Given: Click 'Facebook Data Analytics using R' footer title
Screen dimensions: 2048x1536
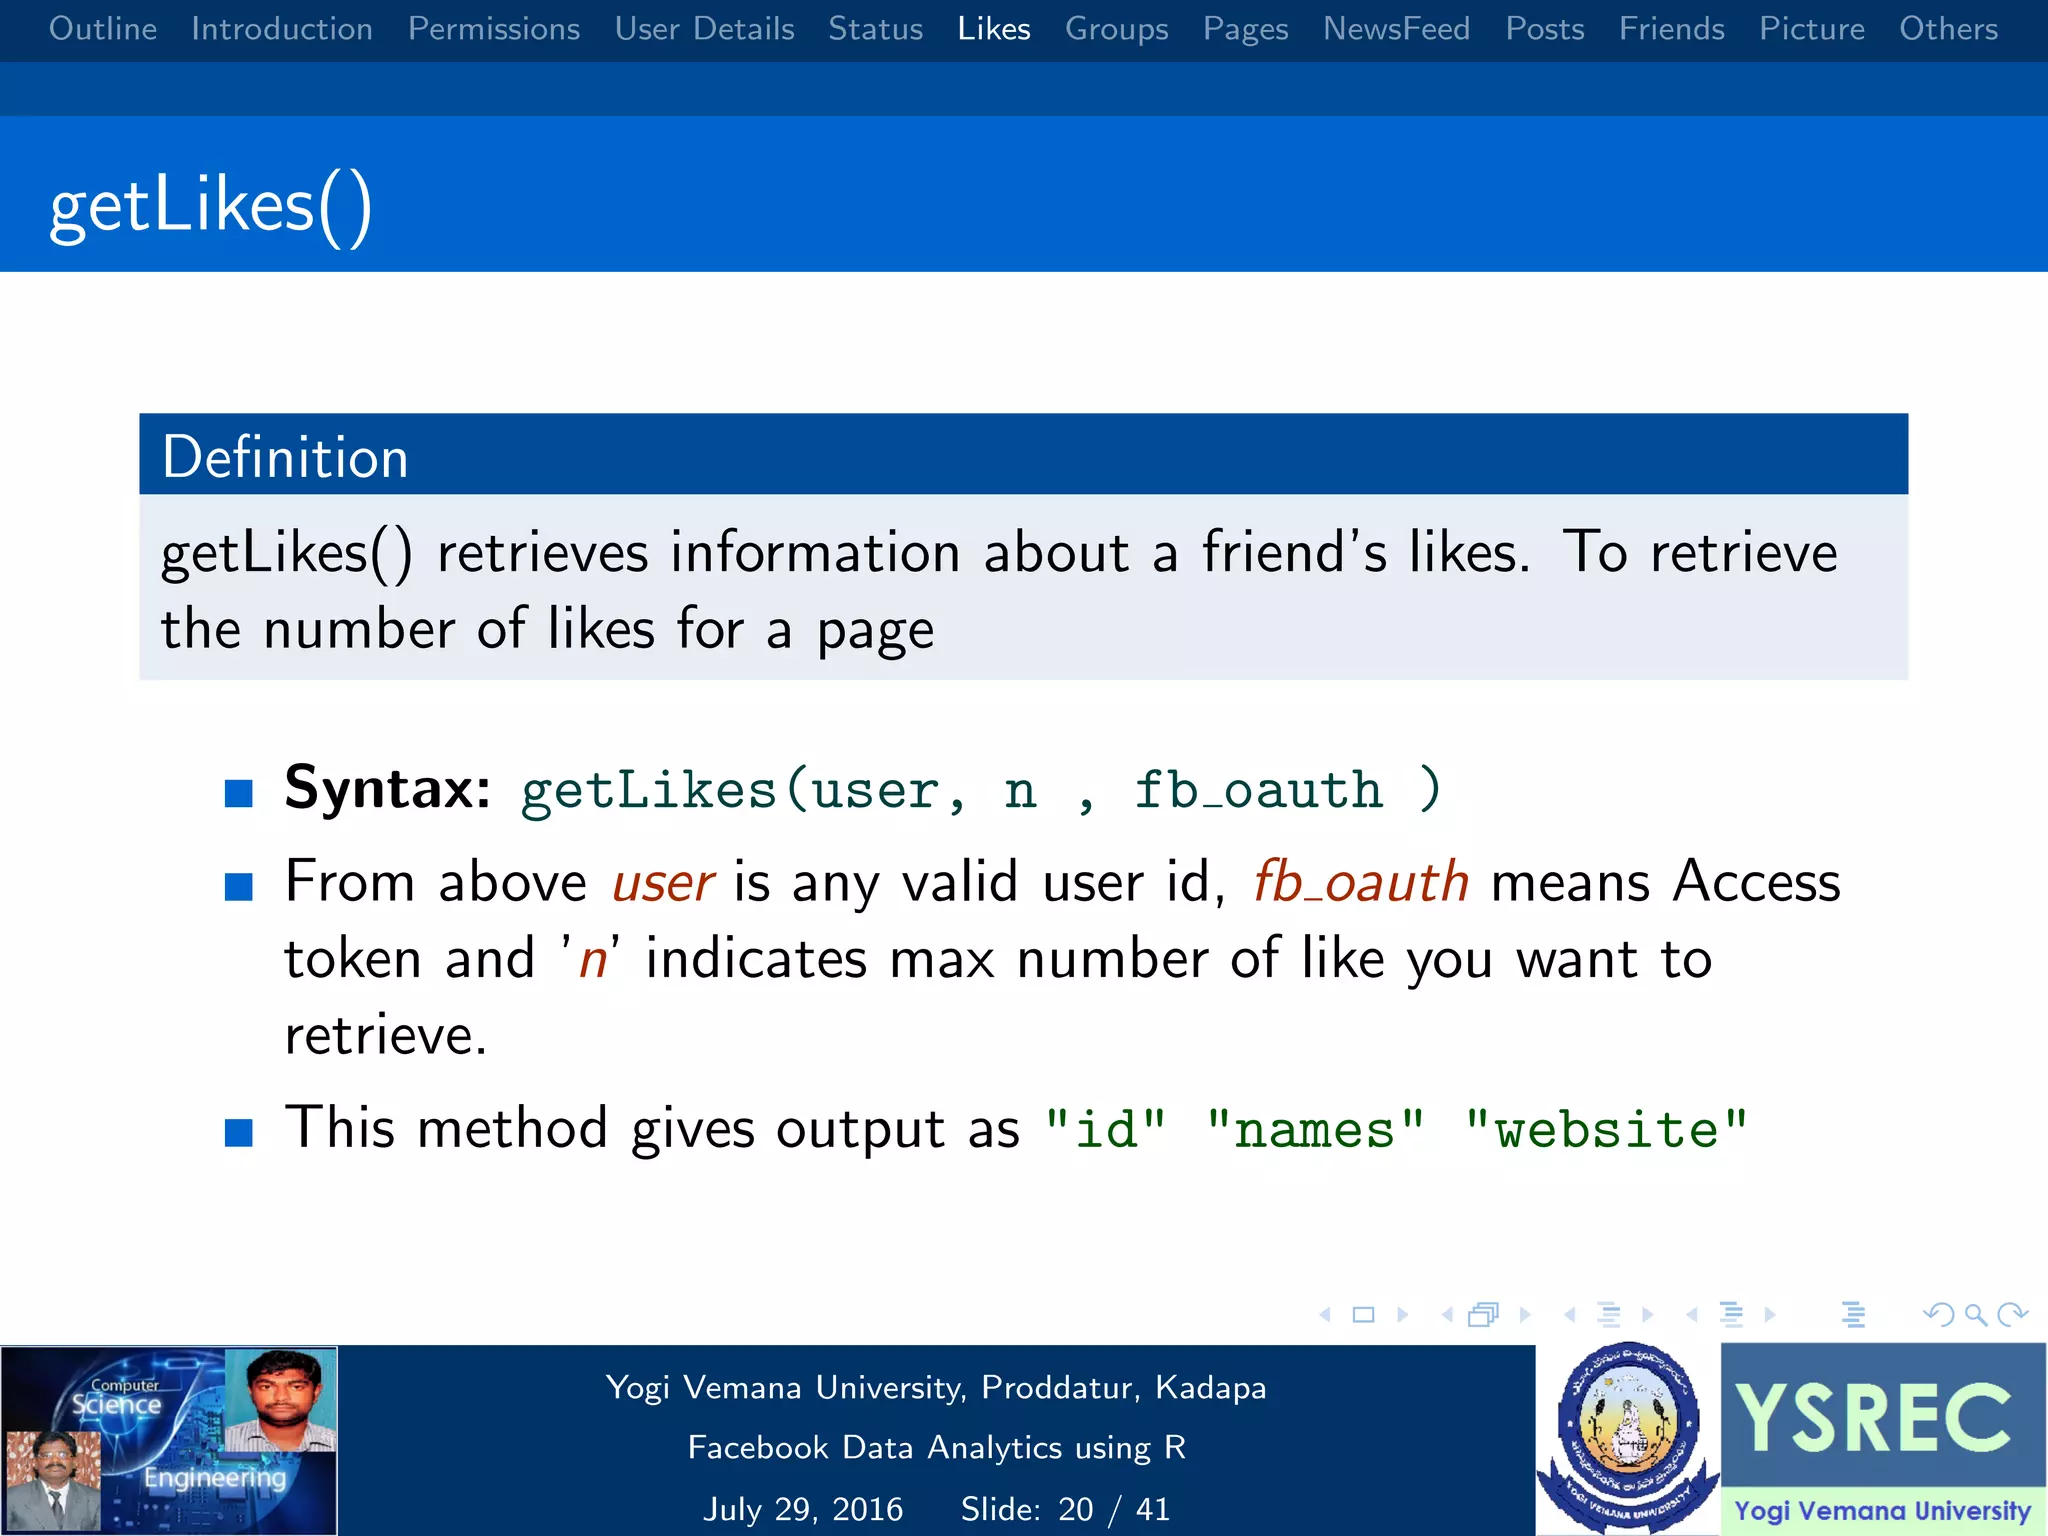Looking at the screenshot, I should point(937,1448).
